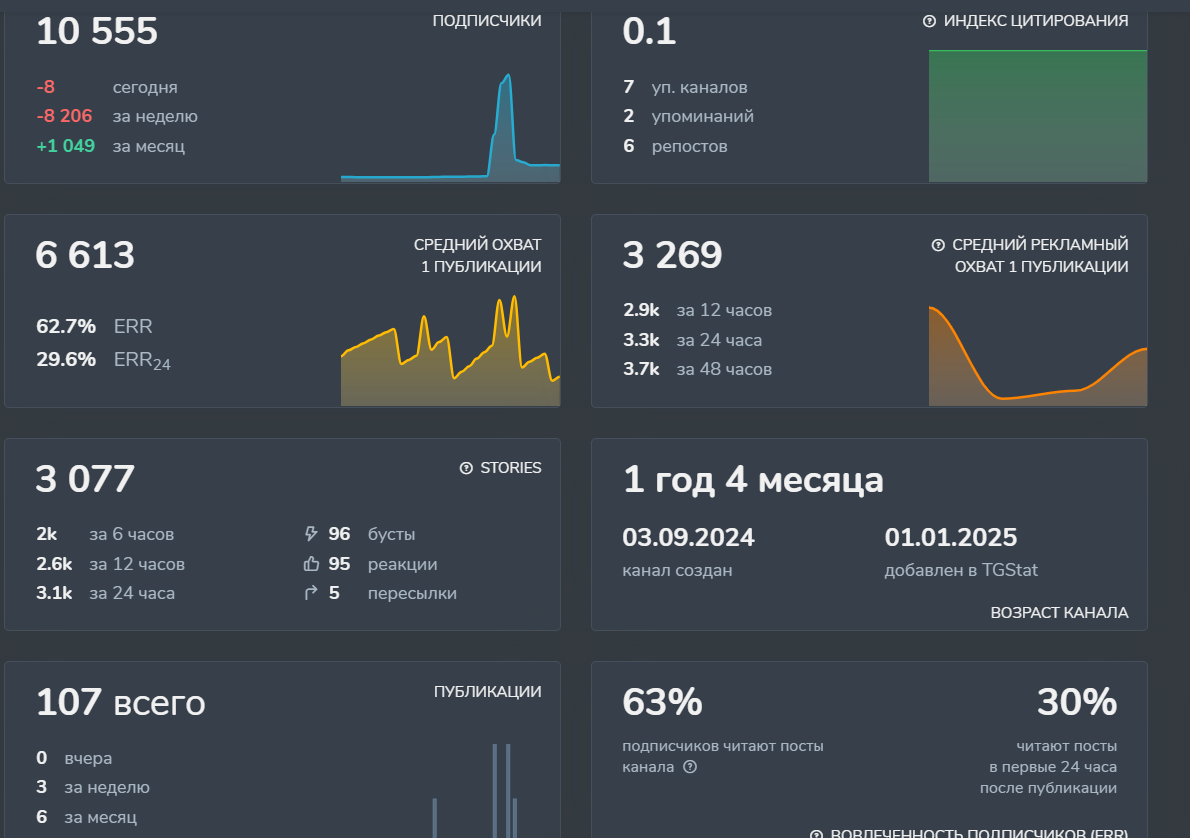Click the forward arrow пересылки icon
The height and width of the screenshot is (838, 1190).
(310, 593)
